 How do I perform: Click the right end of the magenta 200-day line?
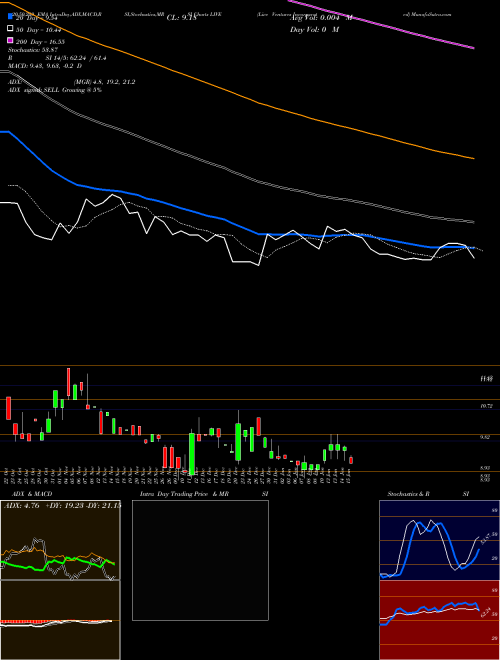473,48
